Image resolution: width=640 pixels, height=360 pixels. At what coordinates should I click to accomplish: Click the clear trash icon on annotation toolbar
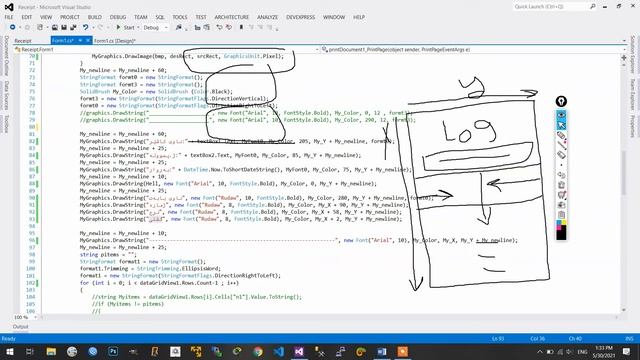pos(561,185)
